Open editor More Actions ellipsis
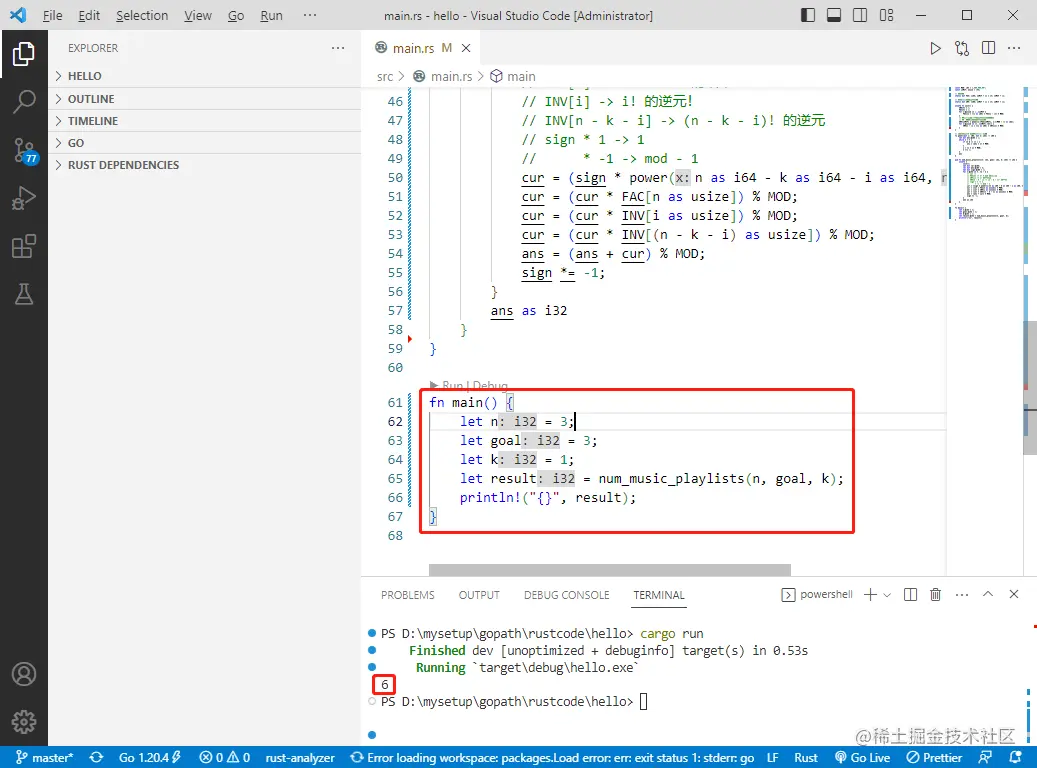The image size is (1037, 768). tap(1014, 48)
